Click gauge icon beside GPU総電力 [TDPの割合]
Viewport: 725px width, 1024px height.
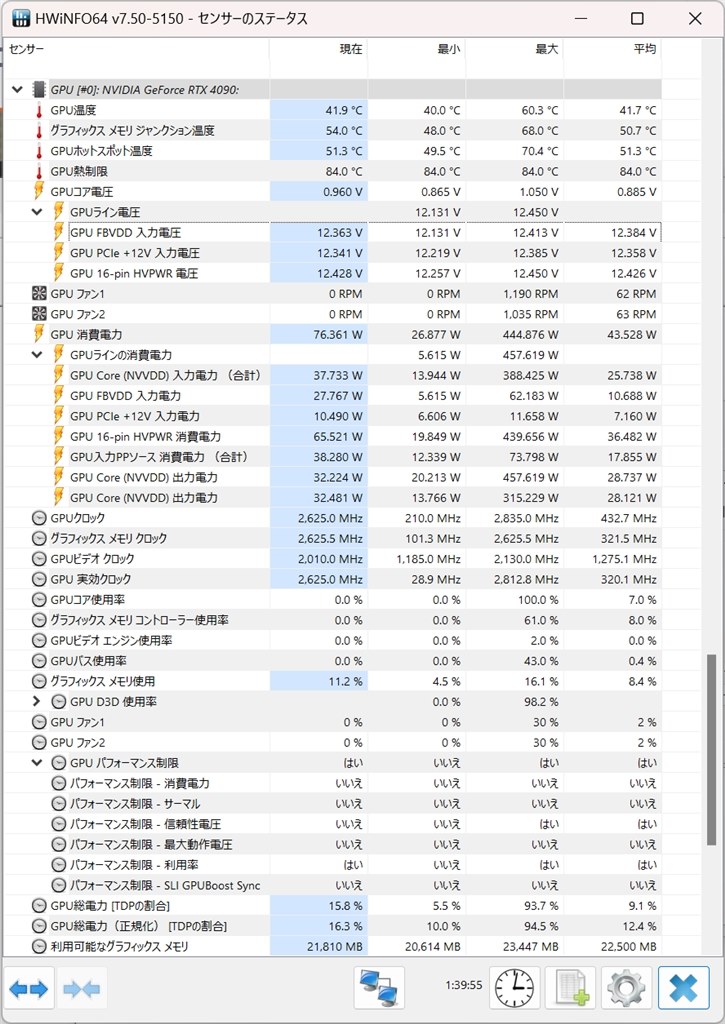click(39, 906)
